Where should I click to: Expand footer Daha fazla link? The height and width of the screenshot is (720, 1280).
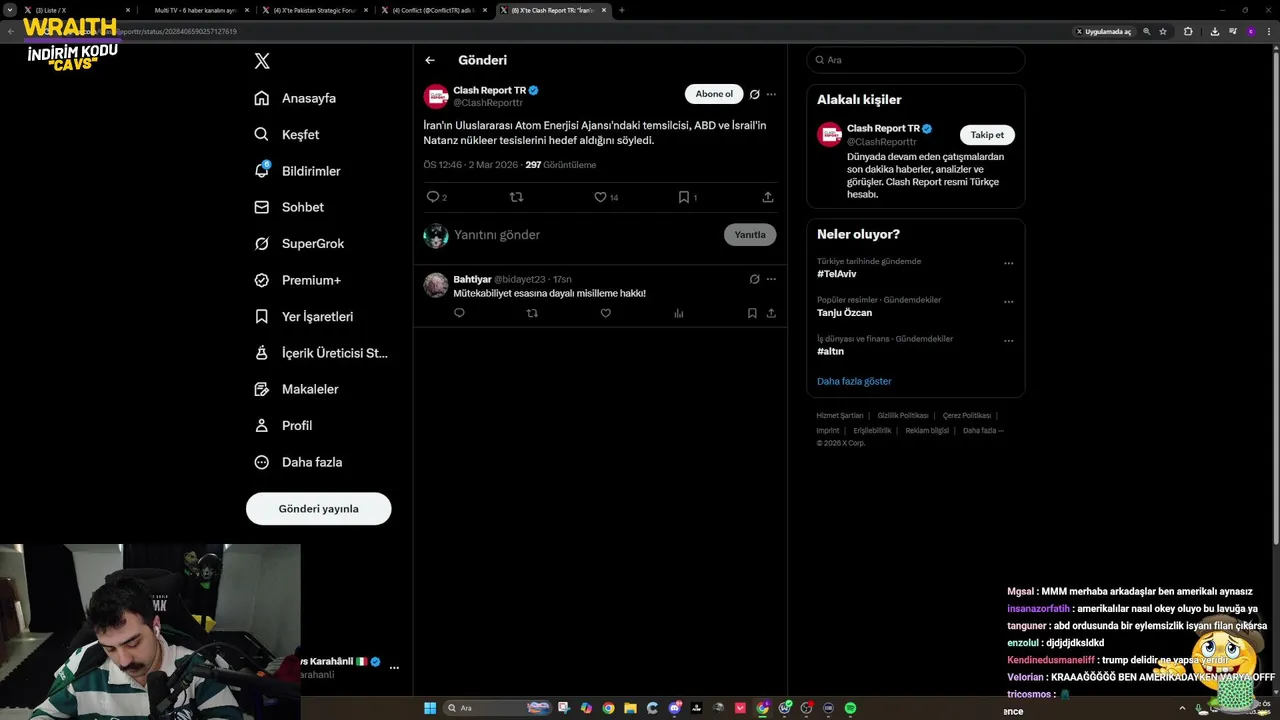pyautogui.click(x=983, y=430)
